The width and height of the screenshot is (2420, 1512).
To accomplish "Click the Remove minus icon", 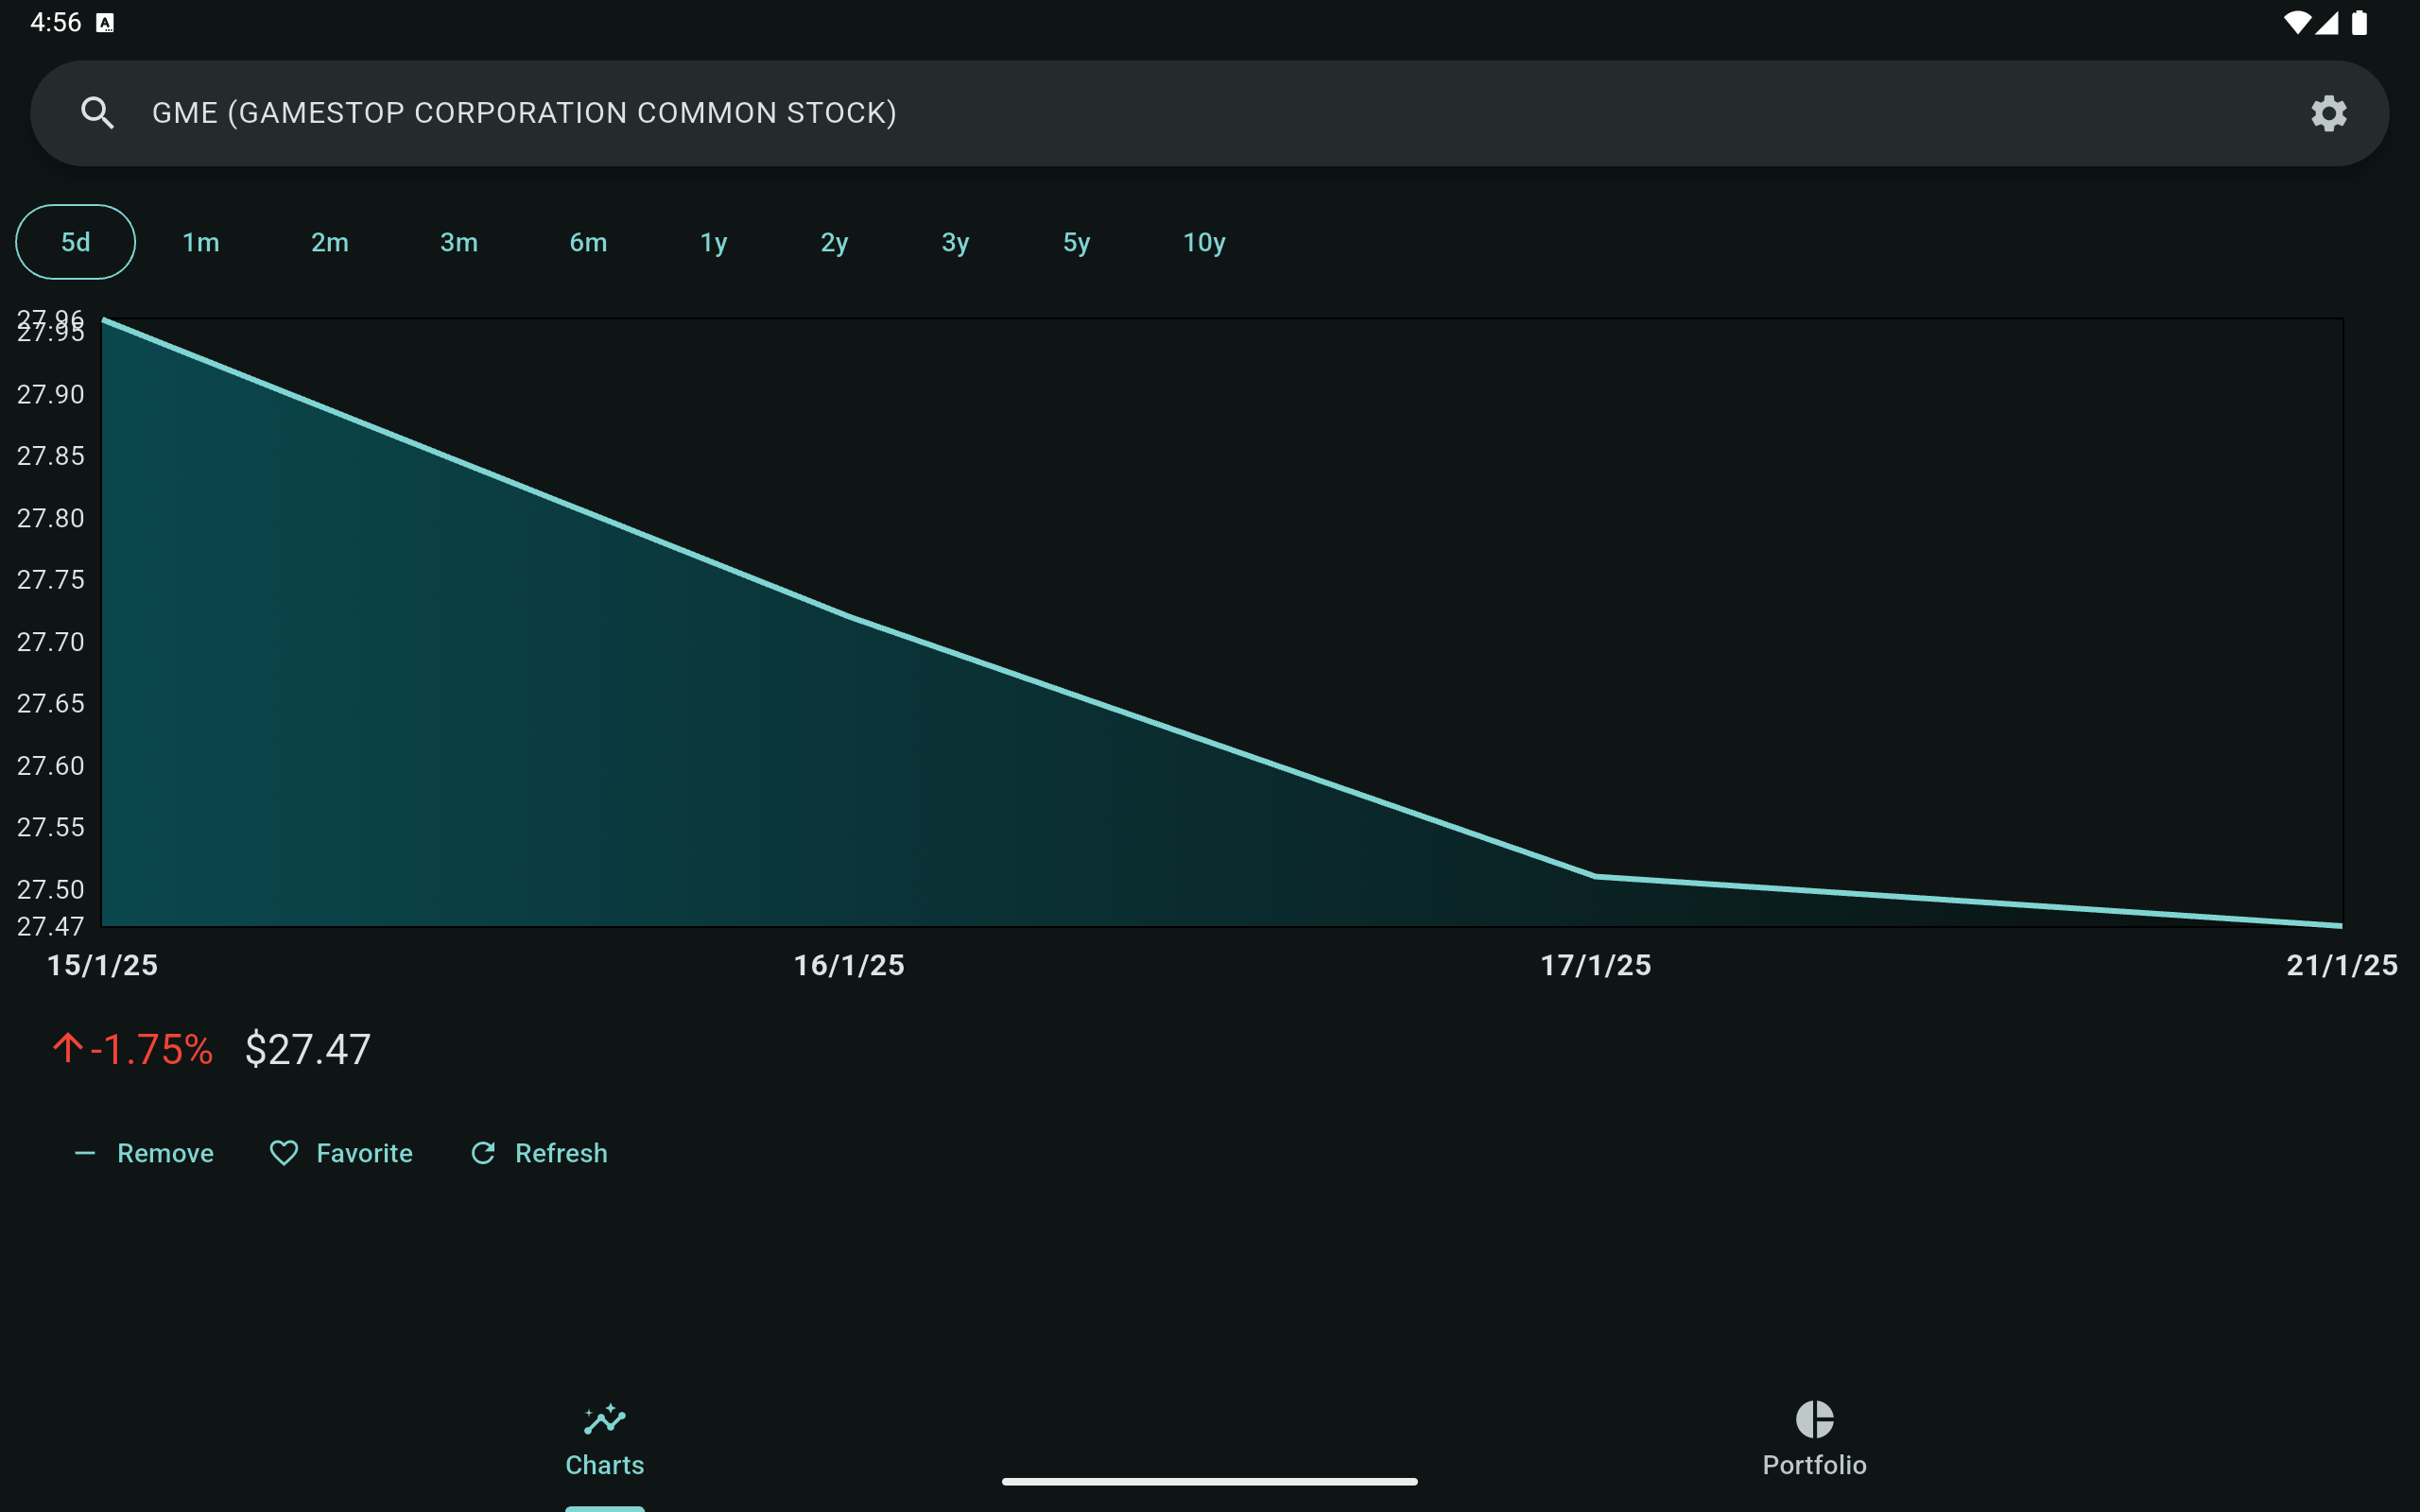I will pyautogui.click(x=85, y=1153).
